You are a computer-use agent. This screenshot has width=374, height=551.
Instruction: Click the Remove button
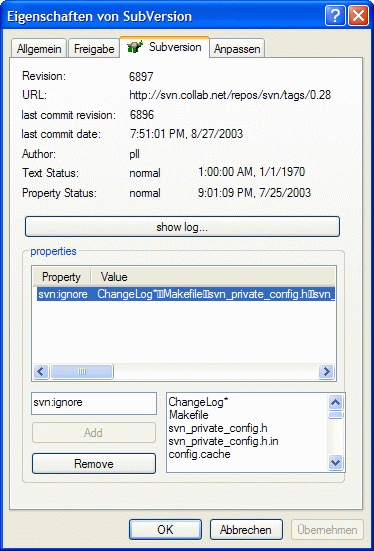[x=94, y=464]
